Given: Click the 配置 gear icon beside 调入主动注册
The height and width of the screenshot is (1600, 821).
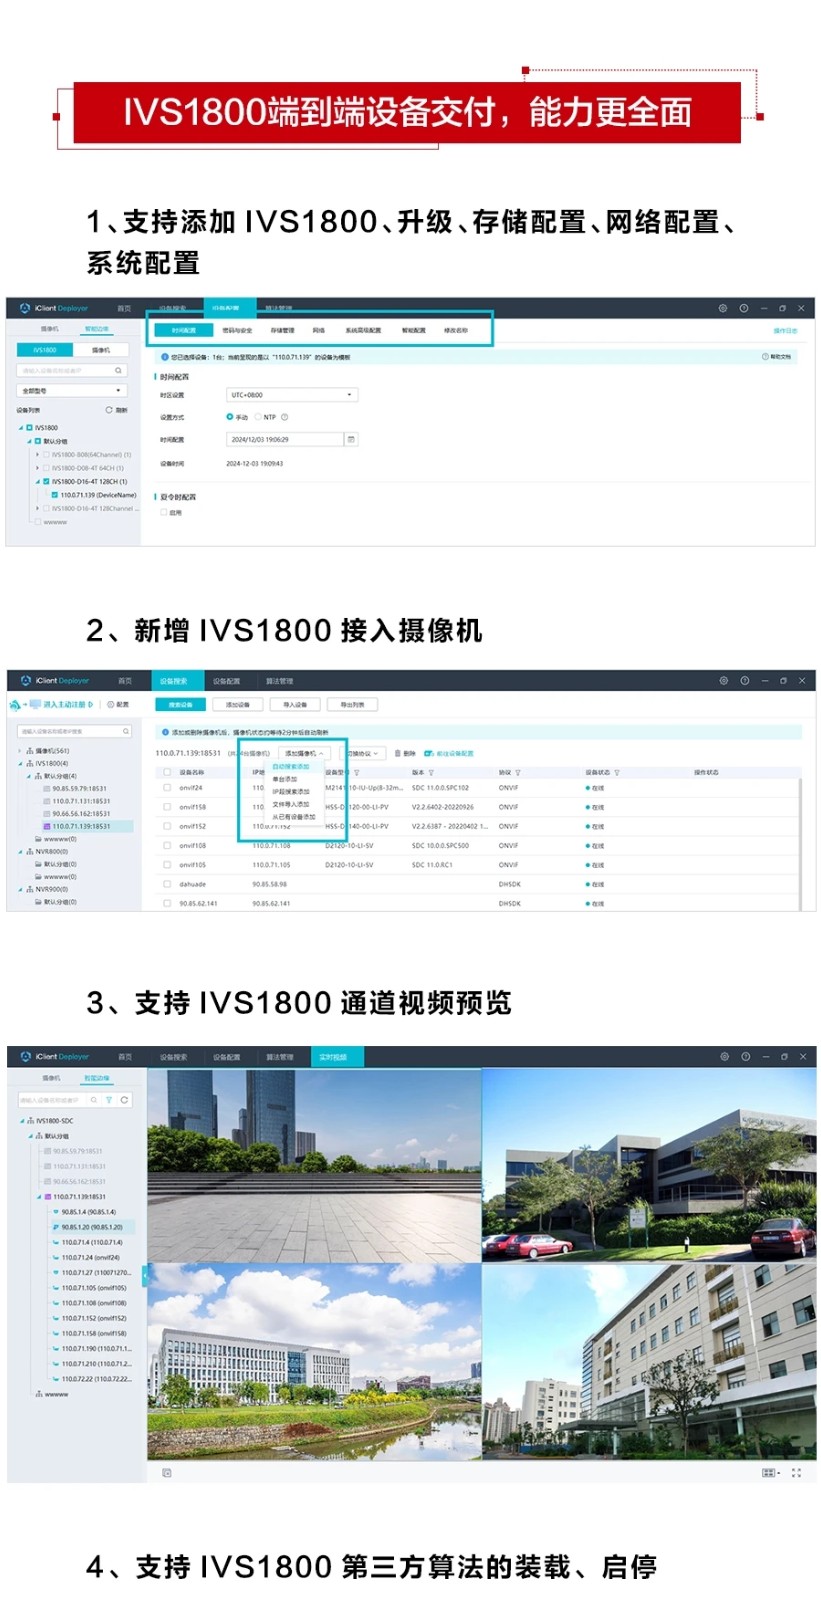Looking at the screenshot, I should tap(111, 705).
